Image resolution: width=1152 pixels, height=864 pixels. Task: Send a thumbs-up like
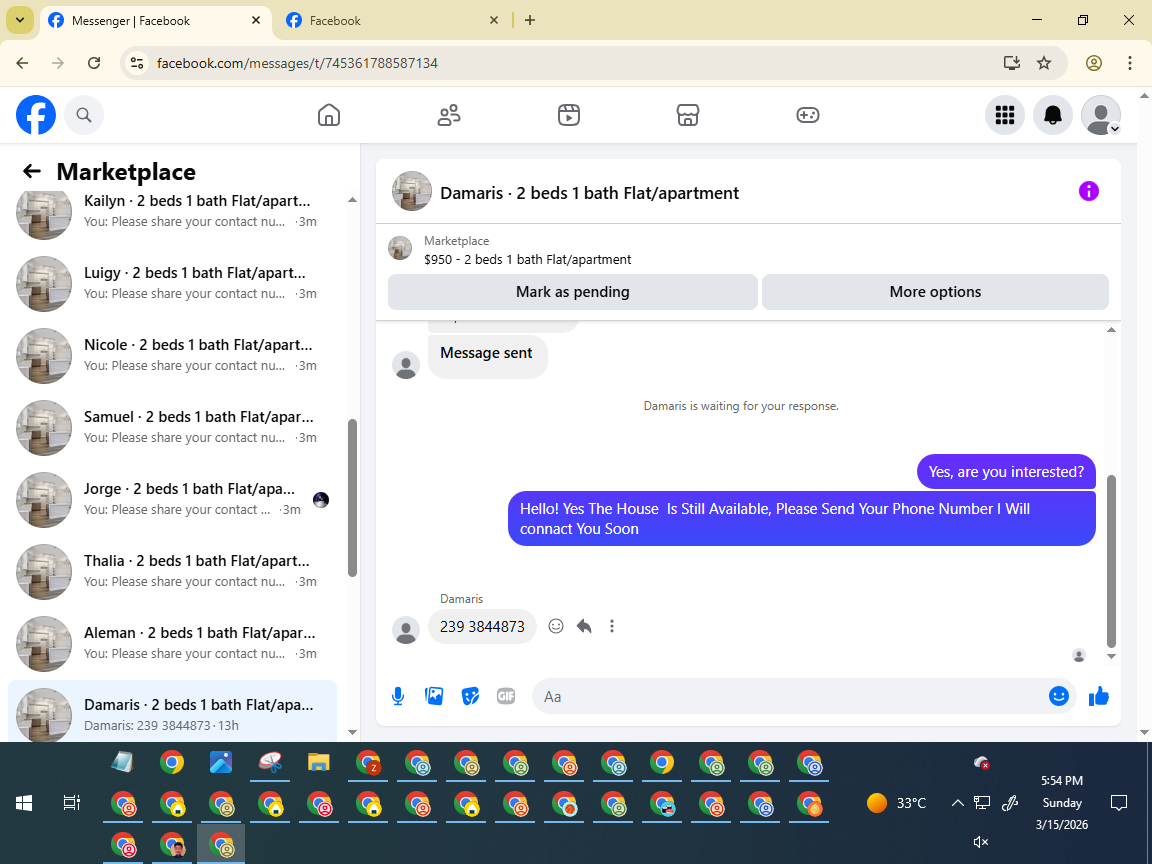(1098, 696)
